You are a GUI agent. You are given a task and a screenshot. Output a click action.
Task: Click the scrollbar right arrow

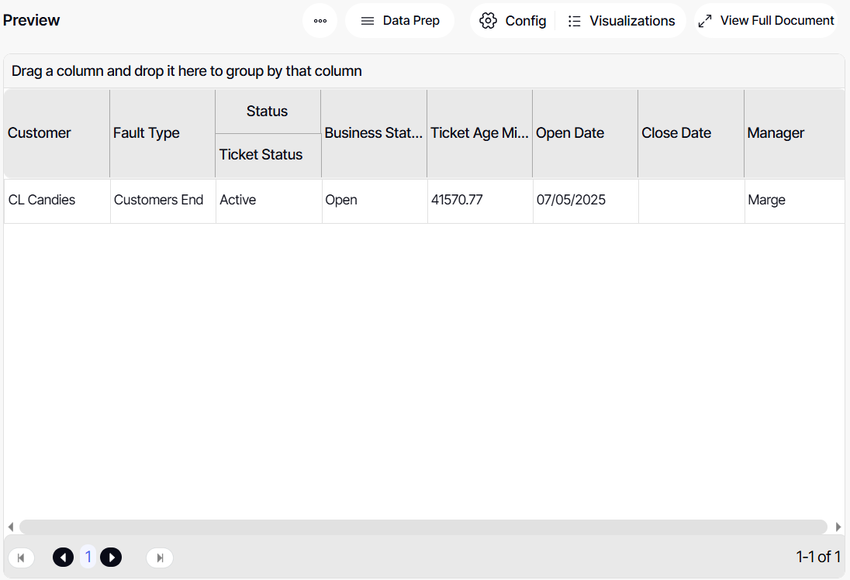click(837, 527)
